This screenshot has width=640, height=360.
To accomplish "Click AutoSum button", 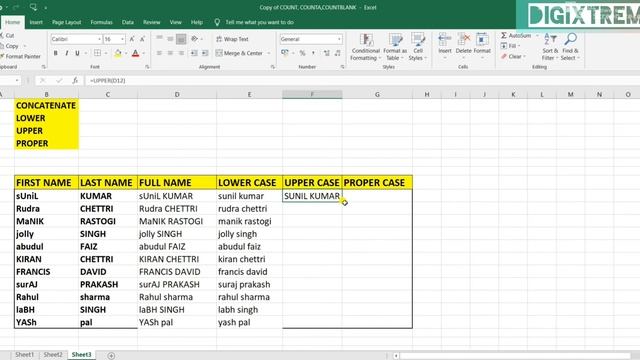I will coord(516,36).
